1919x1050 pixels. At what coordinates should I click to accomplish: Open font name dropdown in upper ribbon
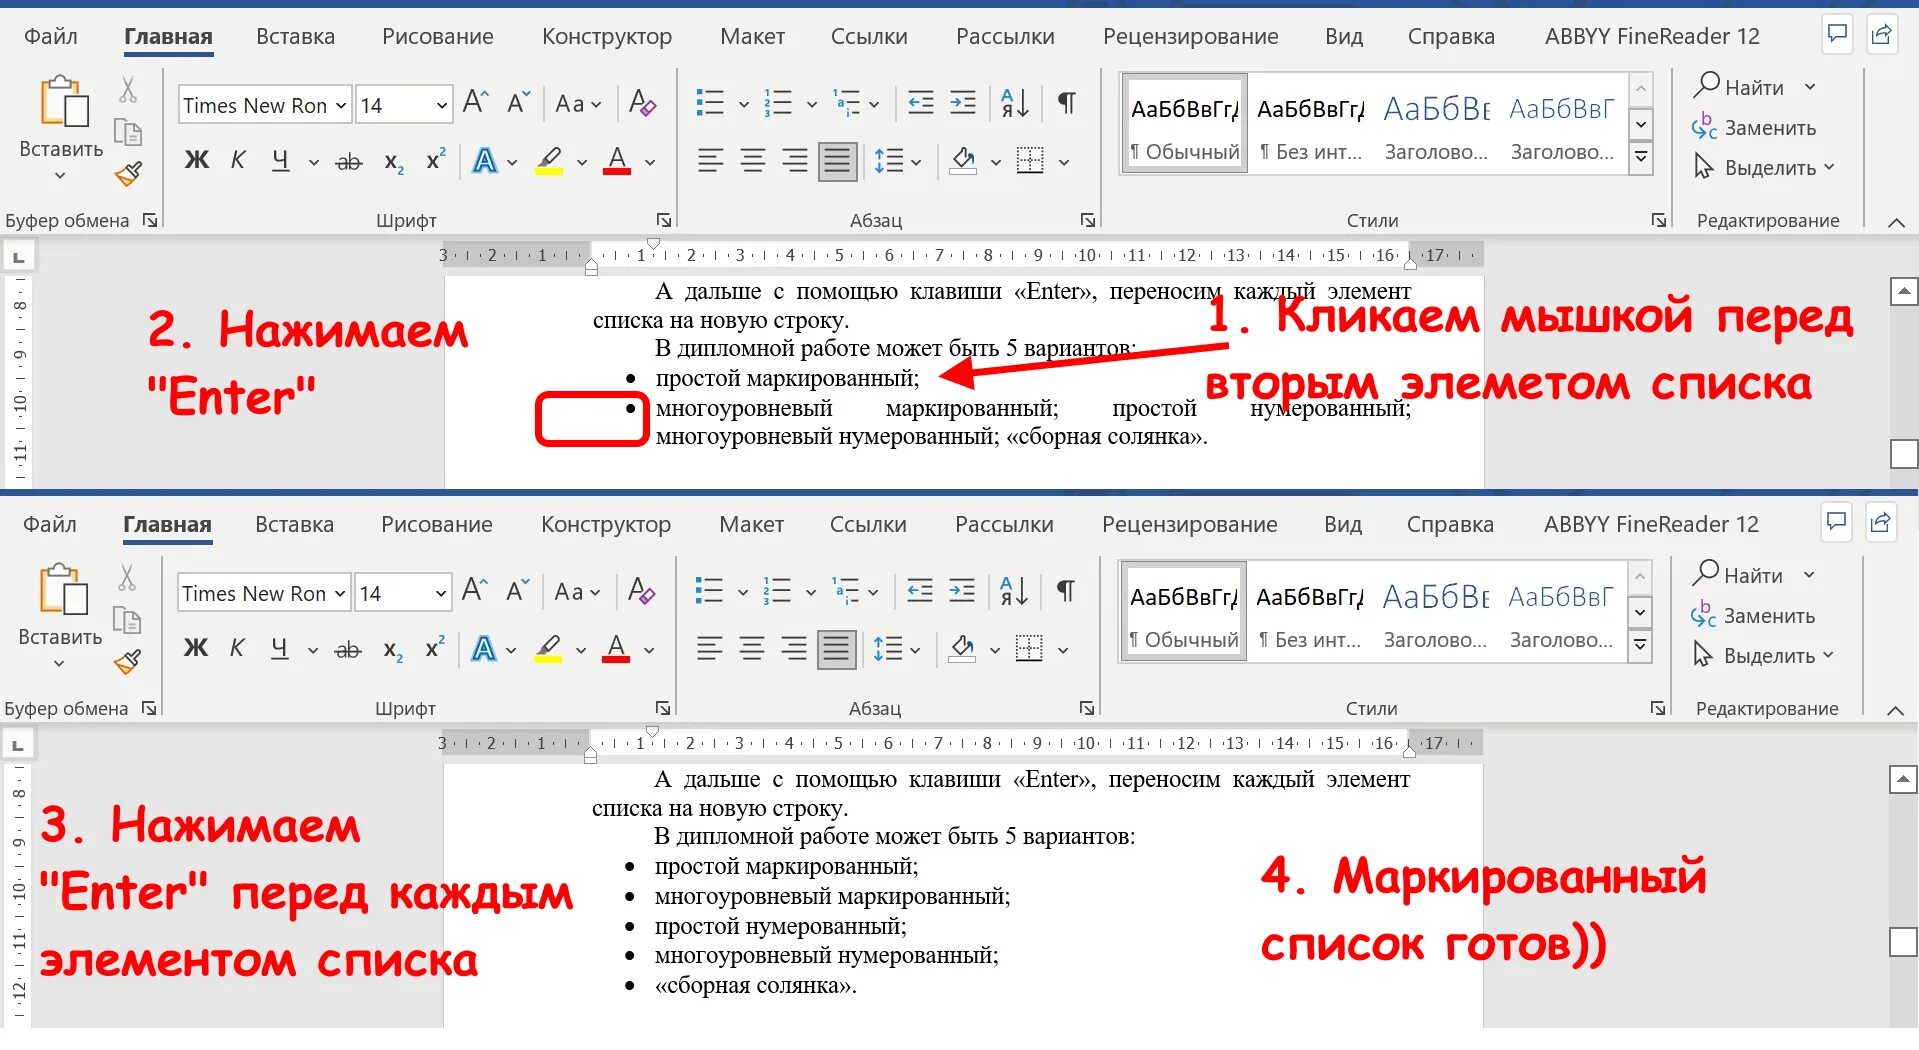pyautogui.click(x=341, y=105)
